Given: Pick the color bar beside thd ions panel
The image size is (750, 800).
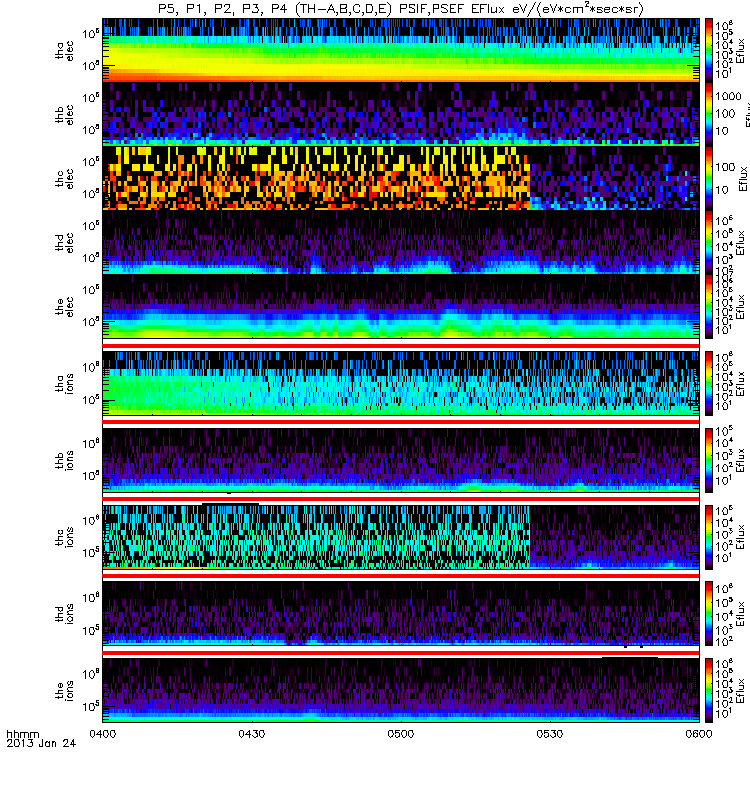Looking at the screenshot, I should coord(709,613).
